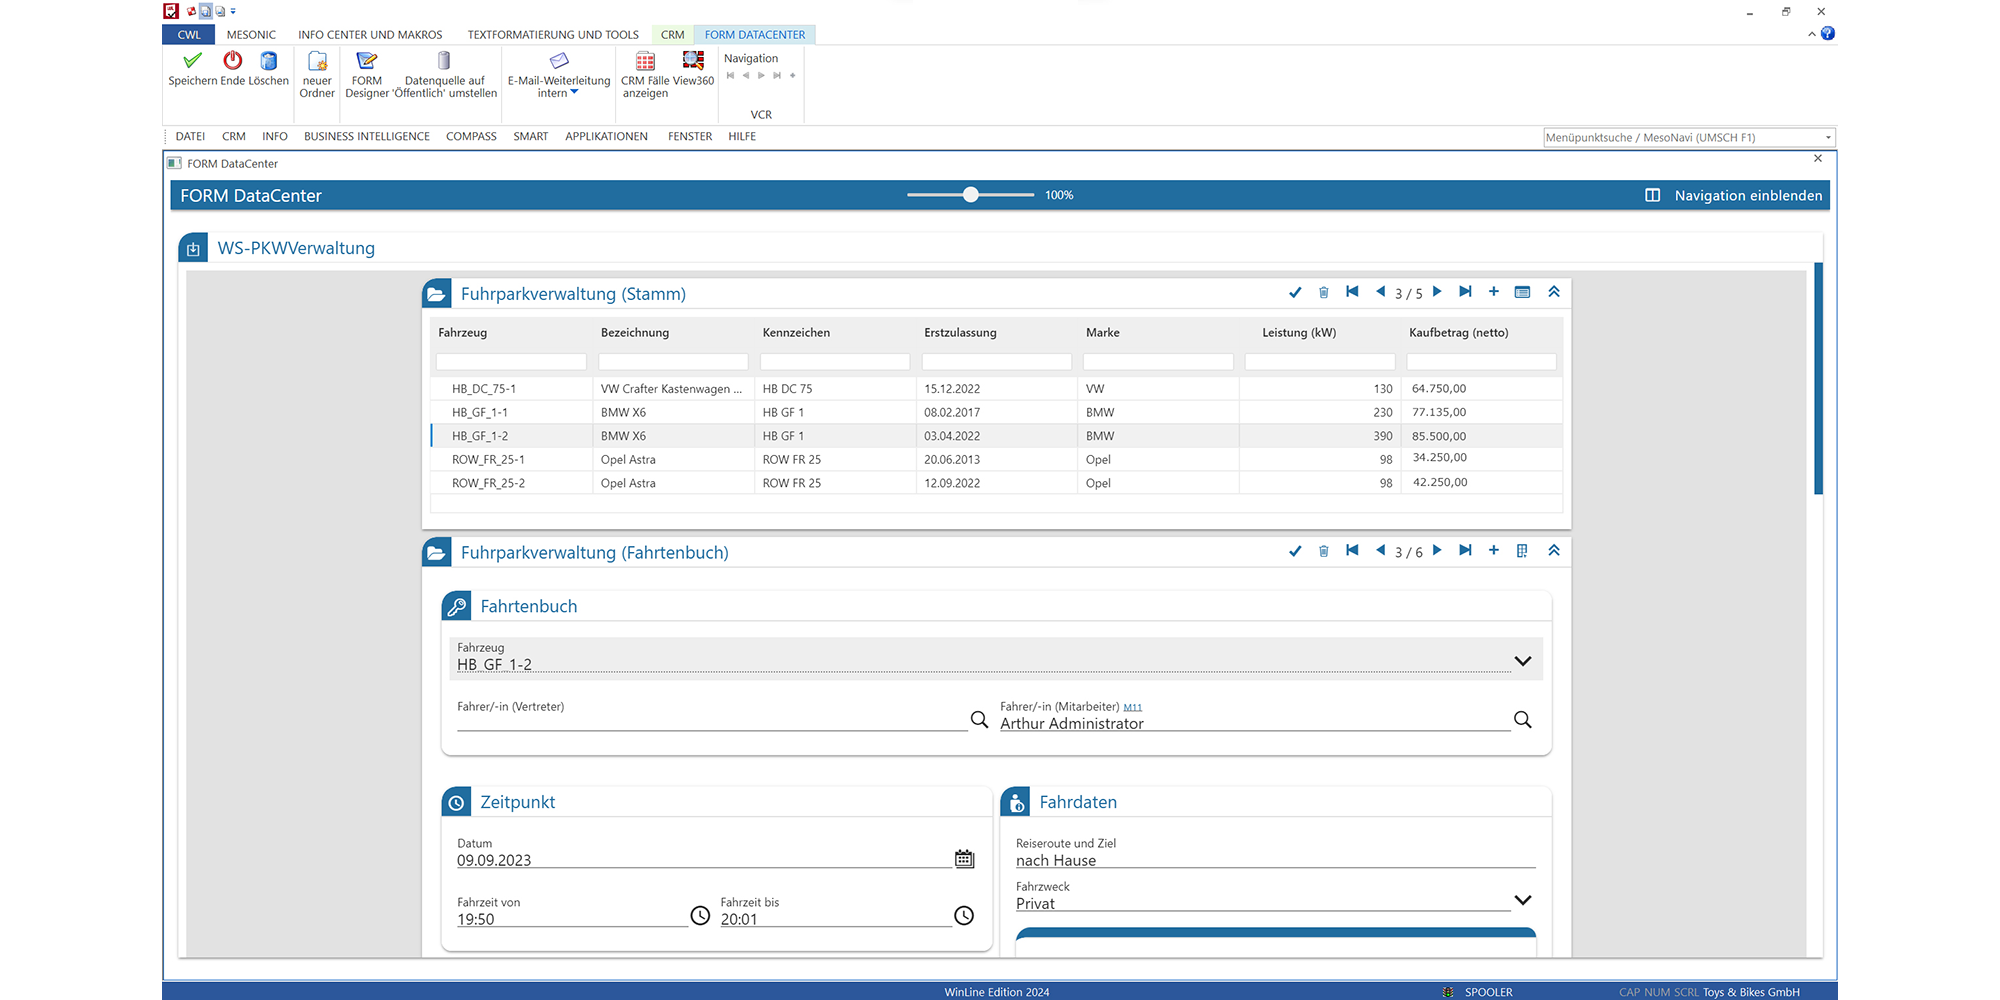
Task: Jump to last Stamm record
Action: click(x=1465, y=292)
